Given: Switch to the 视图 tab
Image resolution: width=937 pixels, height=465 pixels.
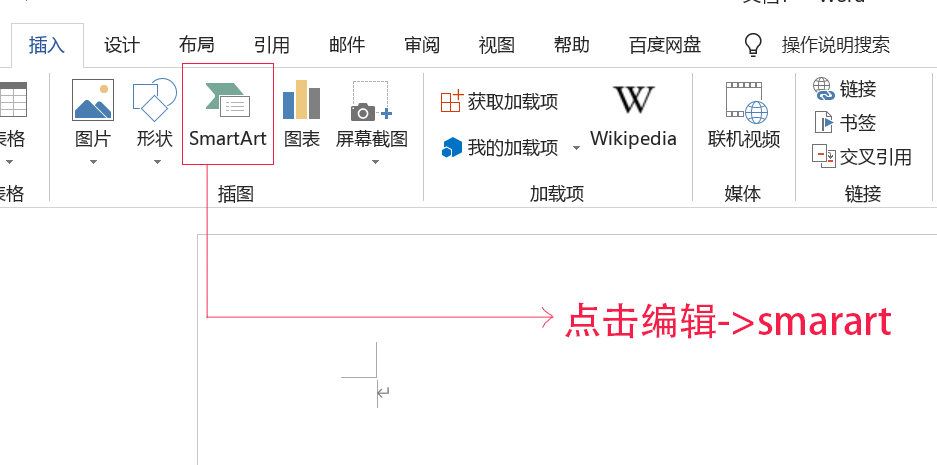Looking at the screenshot, I should coord(497,45).
